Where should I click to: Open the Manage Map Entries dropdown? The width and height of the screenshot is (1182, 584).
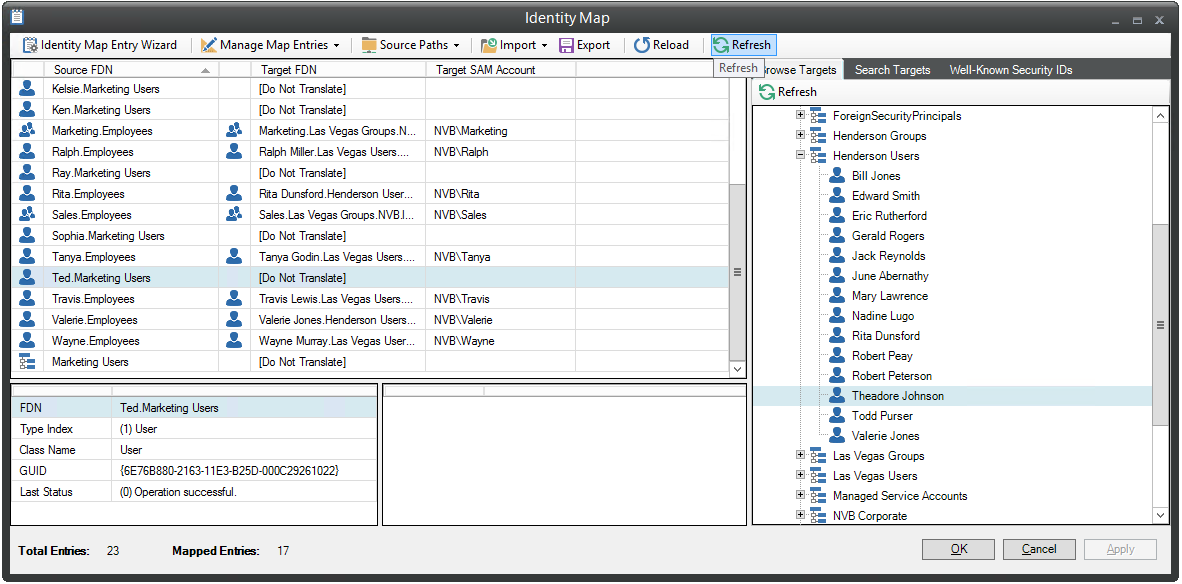271,45
